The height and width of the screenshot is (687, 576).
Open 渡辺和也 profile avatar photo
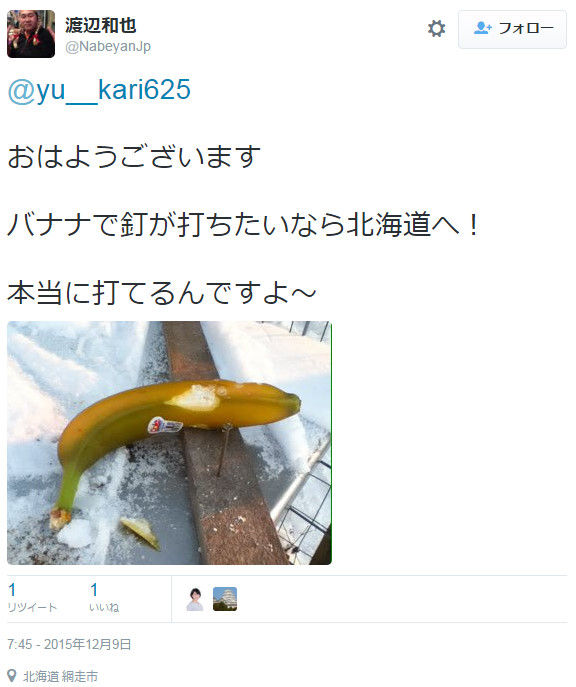(x=31, y=34)
